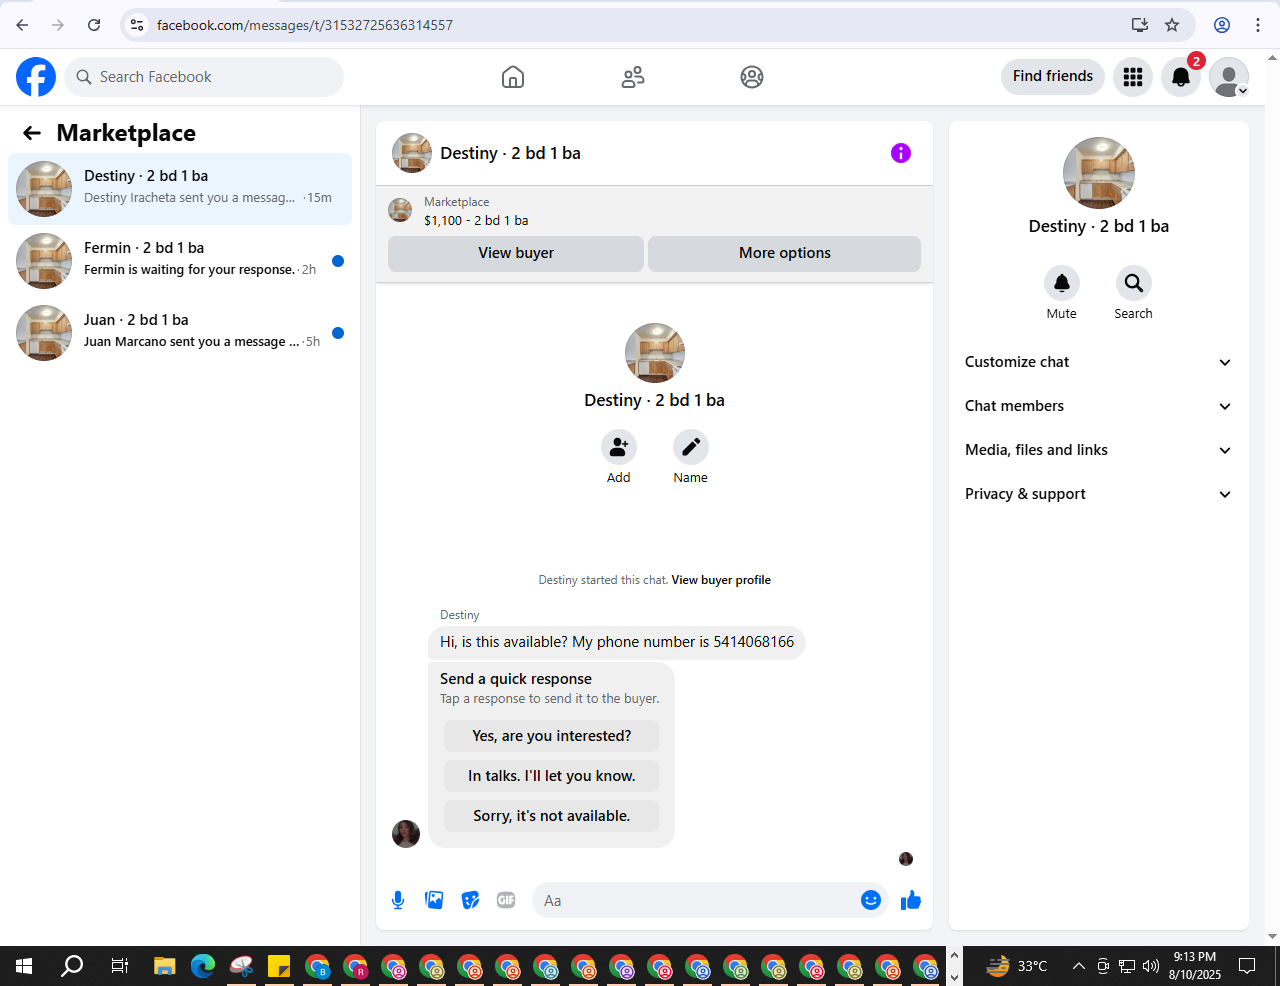Image resolution: width=1280 pixels, height=986 pixels.
Task: Click the Search Facebook field
Action: 204,77
